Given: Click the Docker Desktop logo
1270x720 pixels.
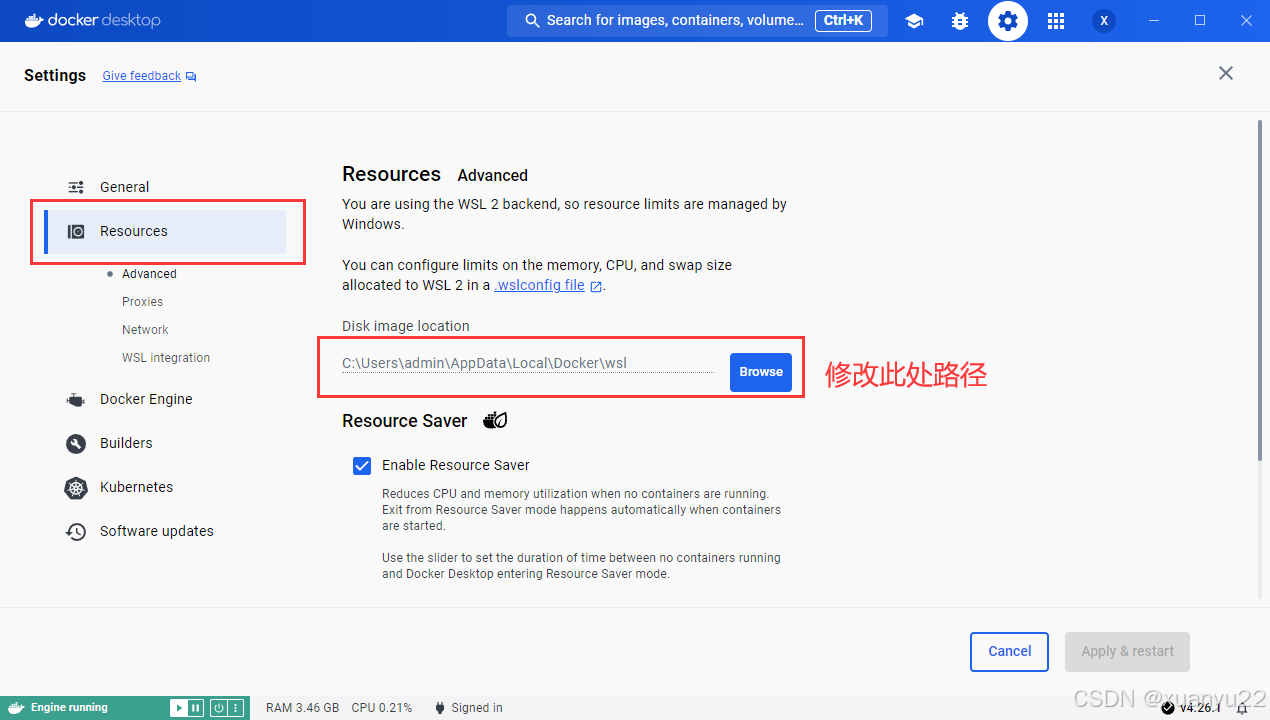Looking at the screenshot, I should pyautogui.click(x=92, y=21).
